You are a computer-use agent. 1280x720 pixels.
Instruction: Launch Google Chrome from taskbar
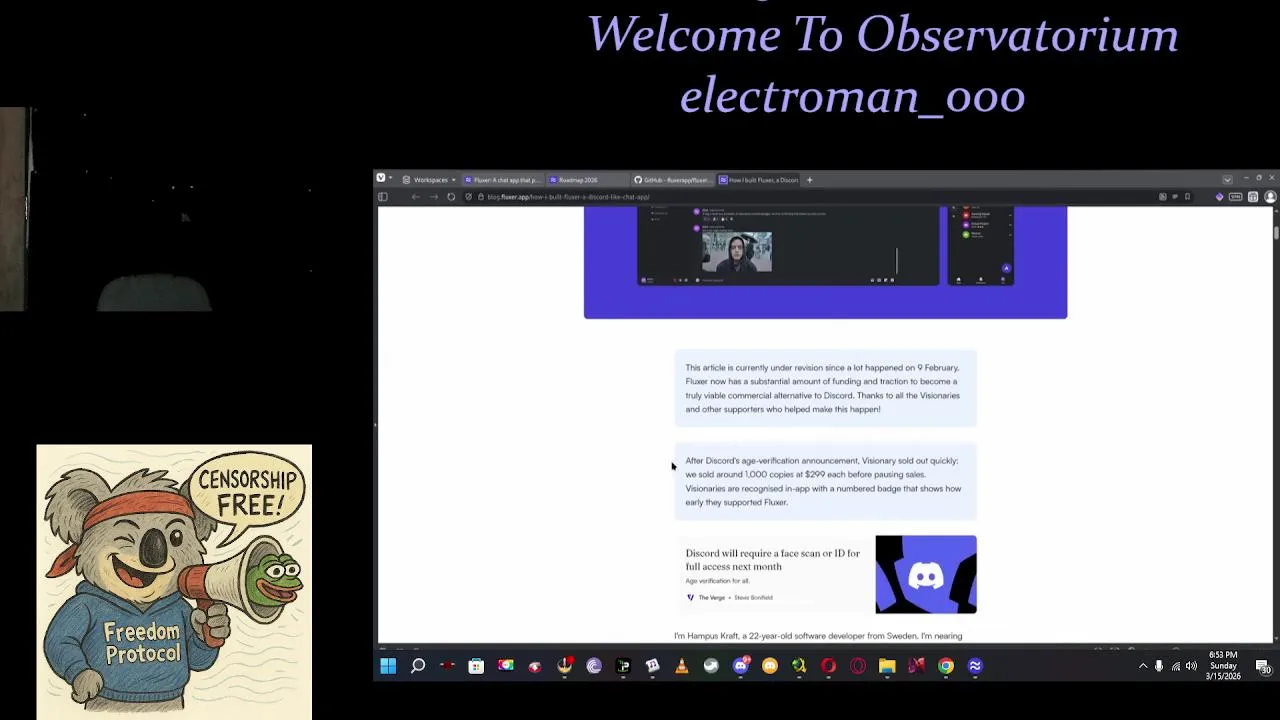[x=946, y=666]
